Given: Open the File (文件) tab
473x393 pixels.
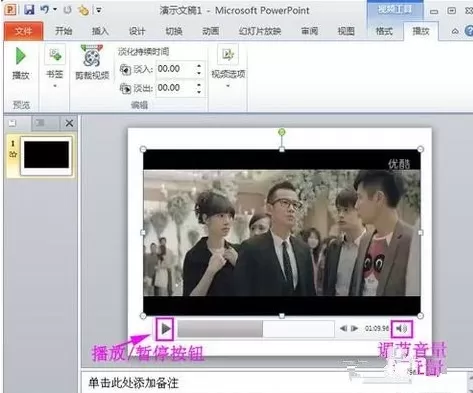Looking at the screenshot, I should coord(23,31).
